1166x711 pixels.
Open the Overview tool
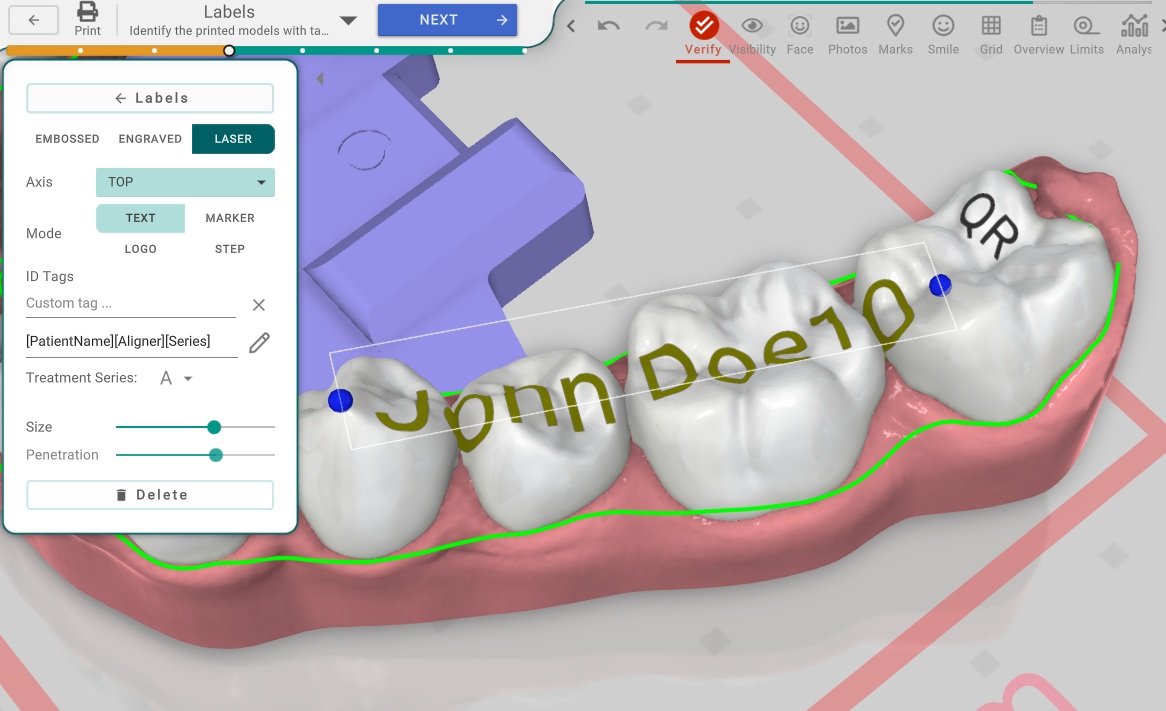1038,34
